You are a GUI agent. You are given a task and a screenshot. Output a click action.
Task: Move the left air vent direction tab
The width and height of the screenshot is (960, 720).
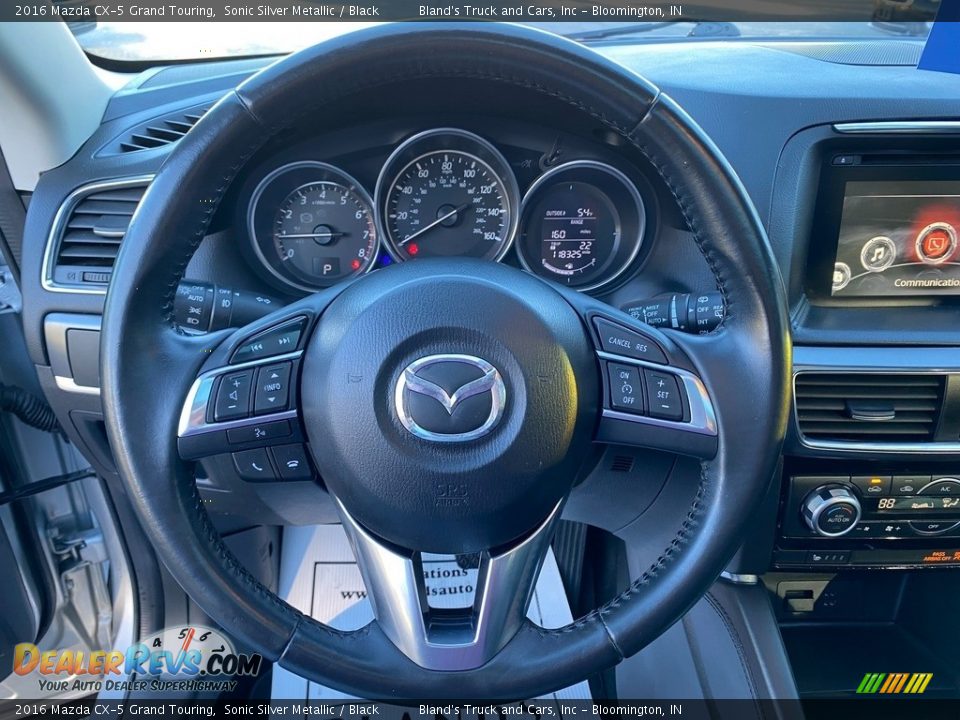click(x=110, y=231)
